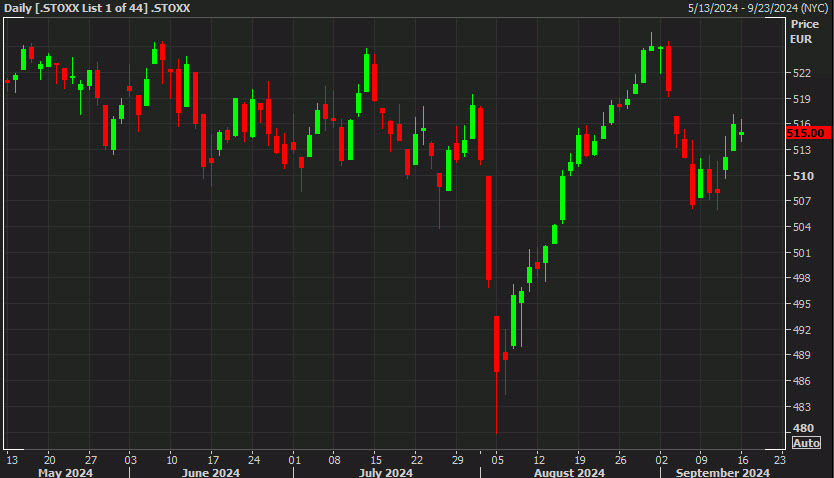Click the date label 29 on time axis
This screenshot has height=478, width=834.
[457, 460]
